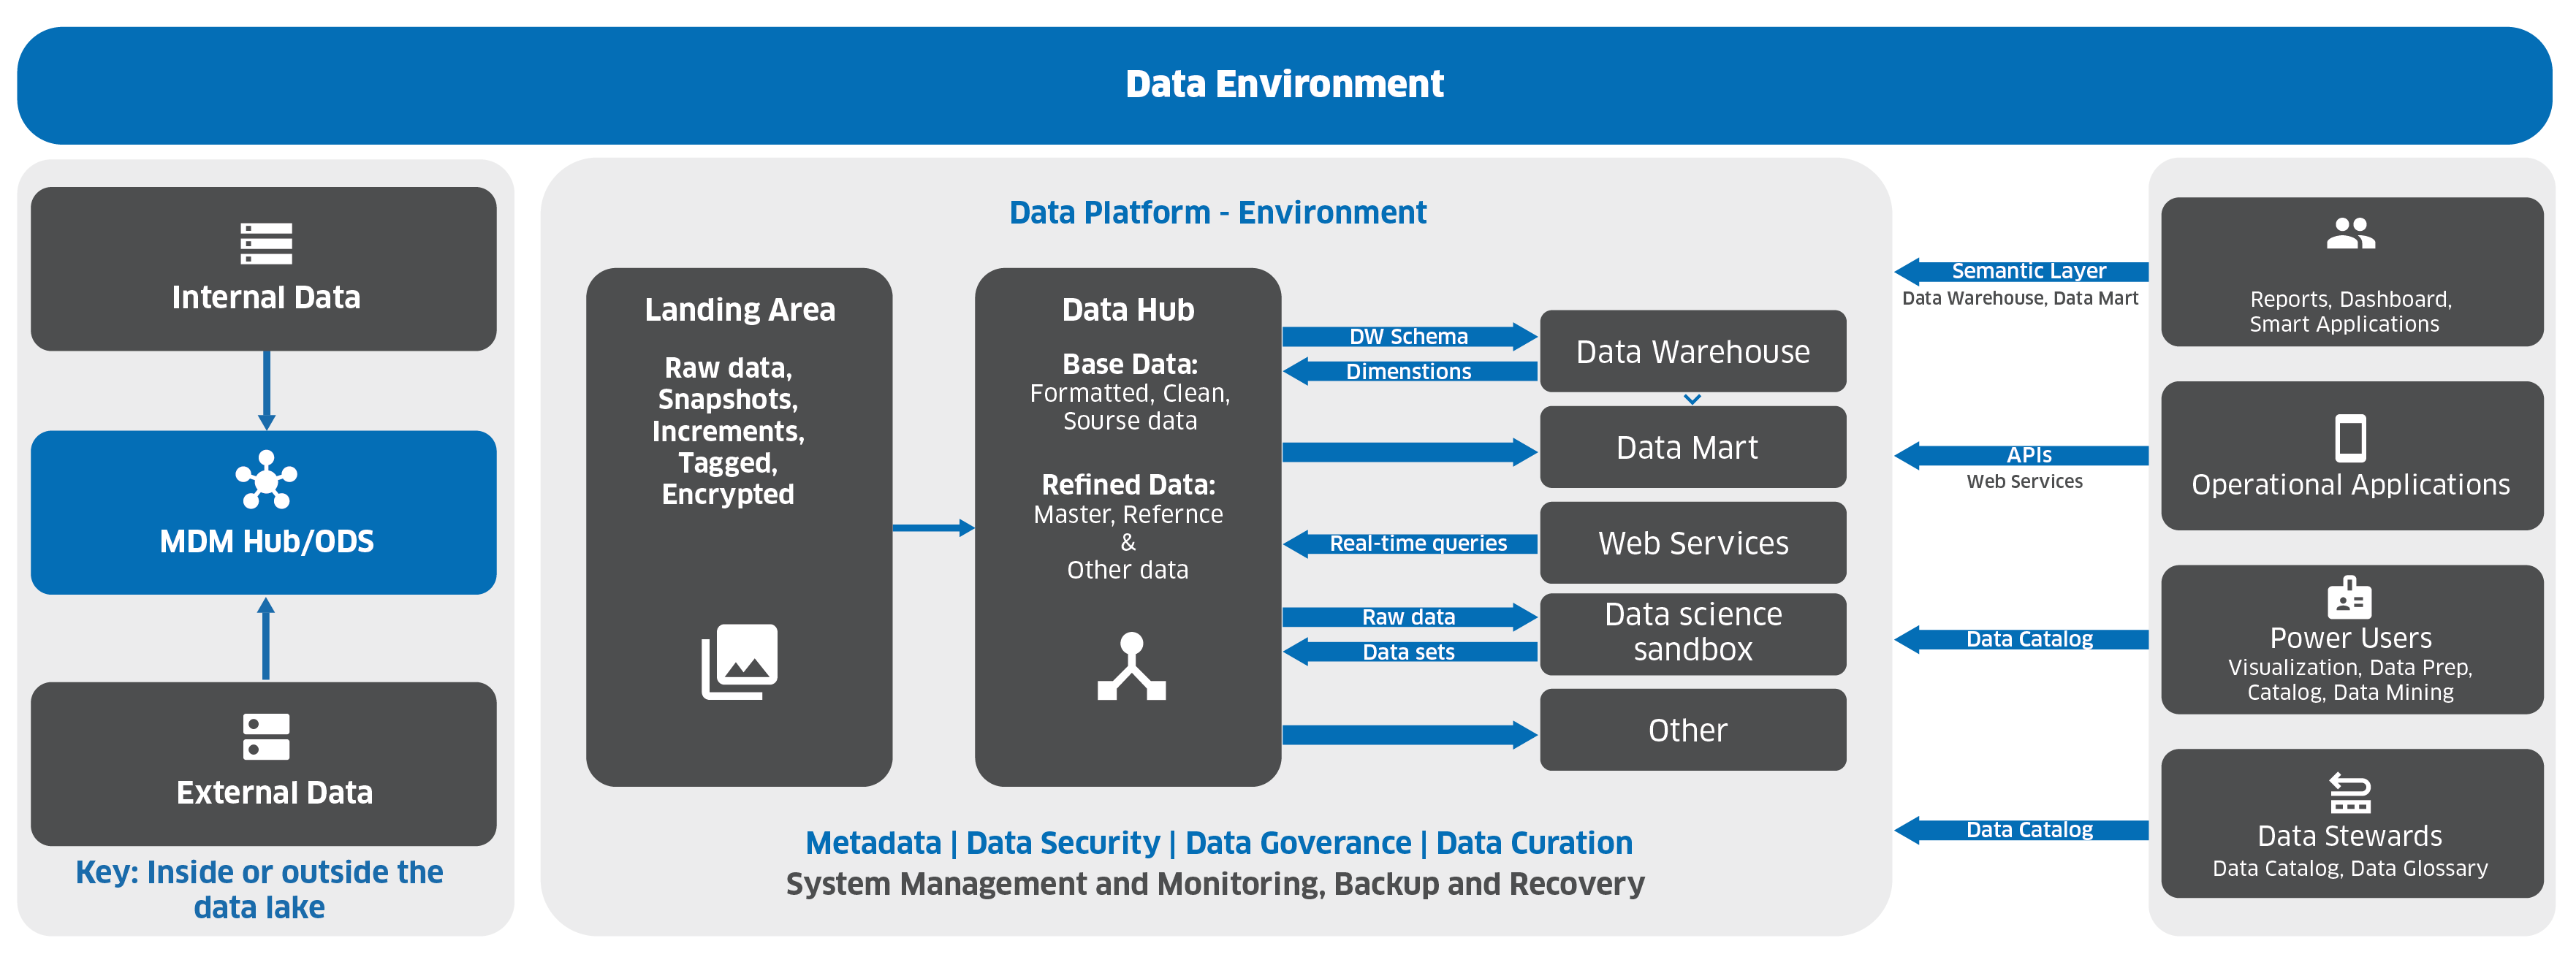The image size is (2576, 957).
Task: Click the Other box
Action: 1693,730
